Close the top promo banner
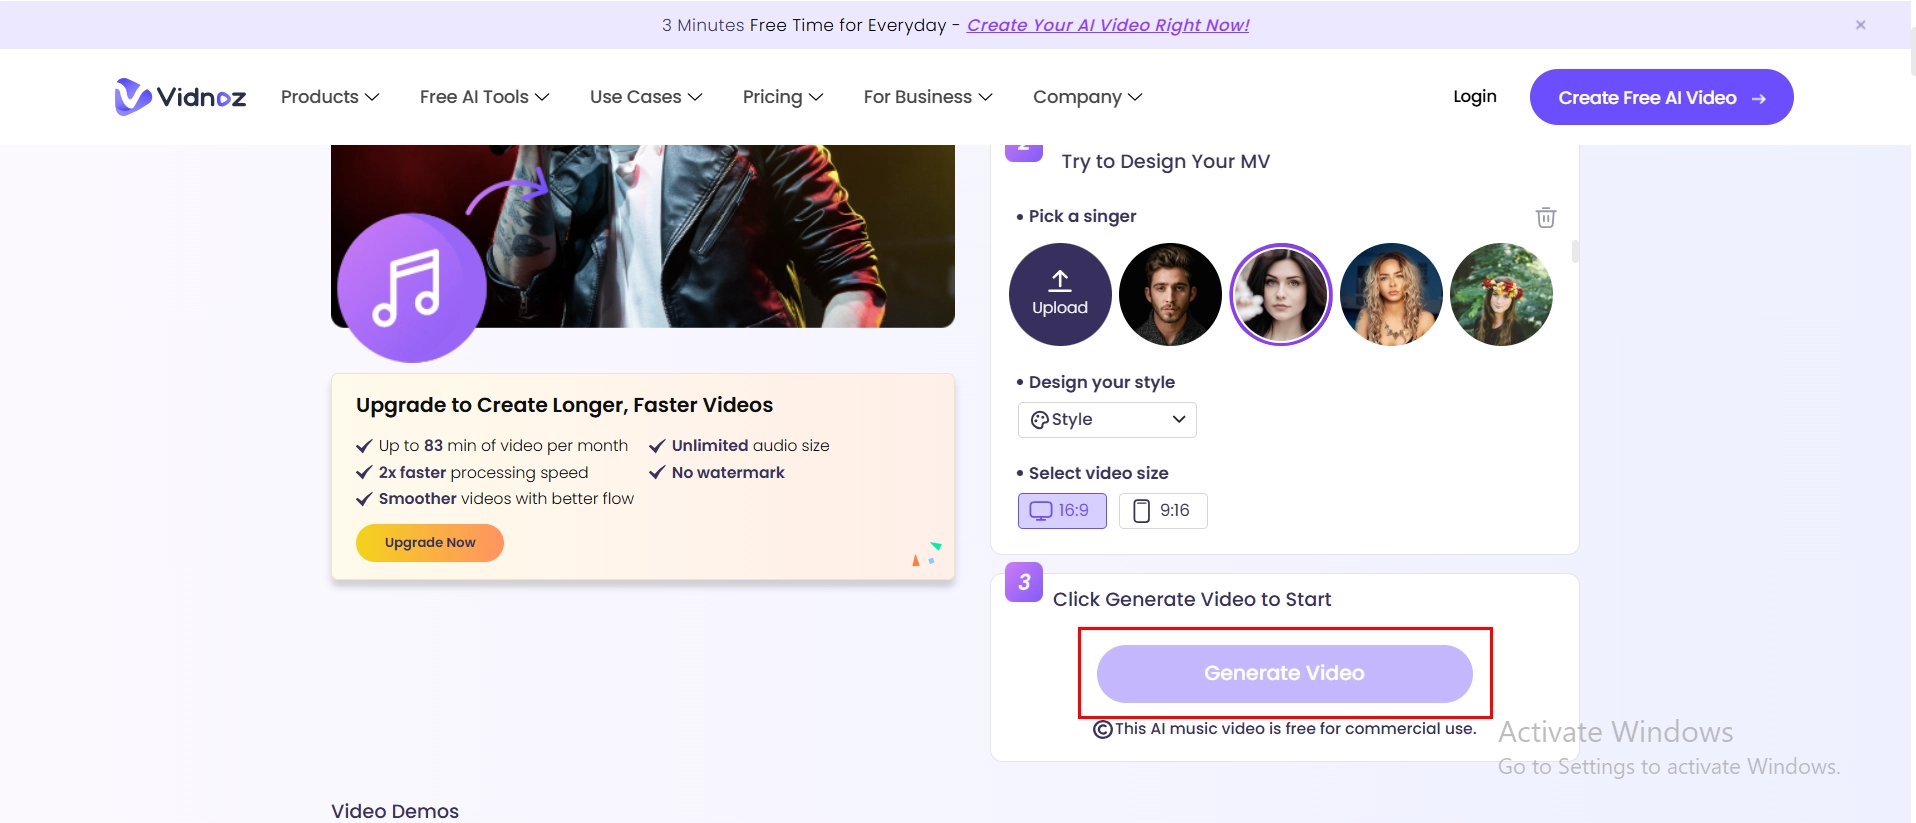Screen dimensions: 1916x823 pyautogui.click(x=1860, y=25)
